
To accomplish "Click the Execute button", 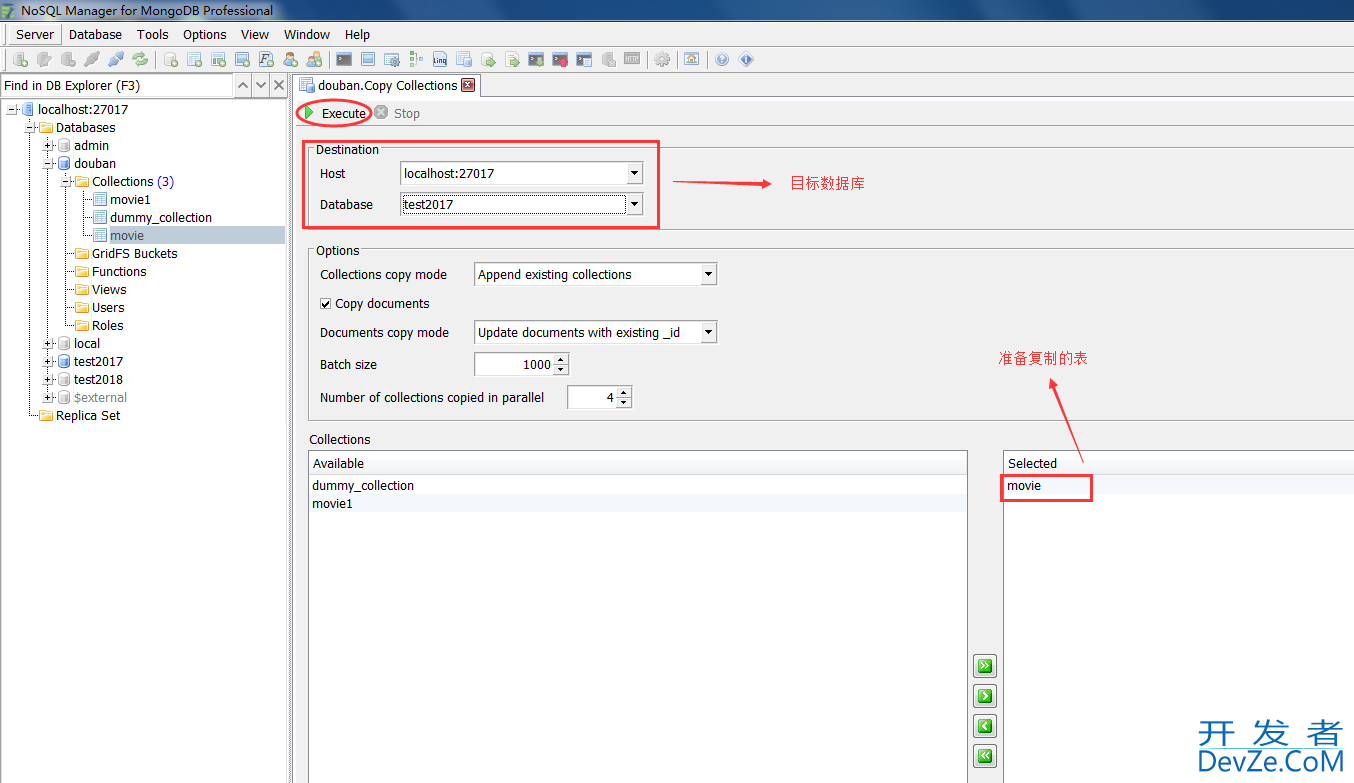I will (x=335, y=113).
